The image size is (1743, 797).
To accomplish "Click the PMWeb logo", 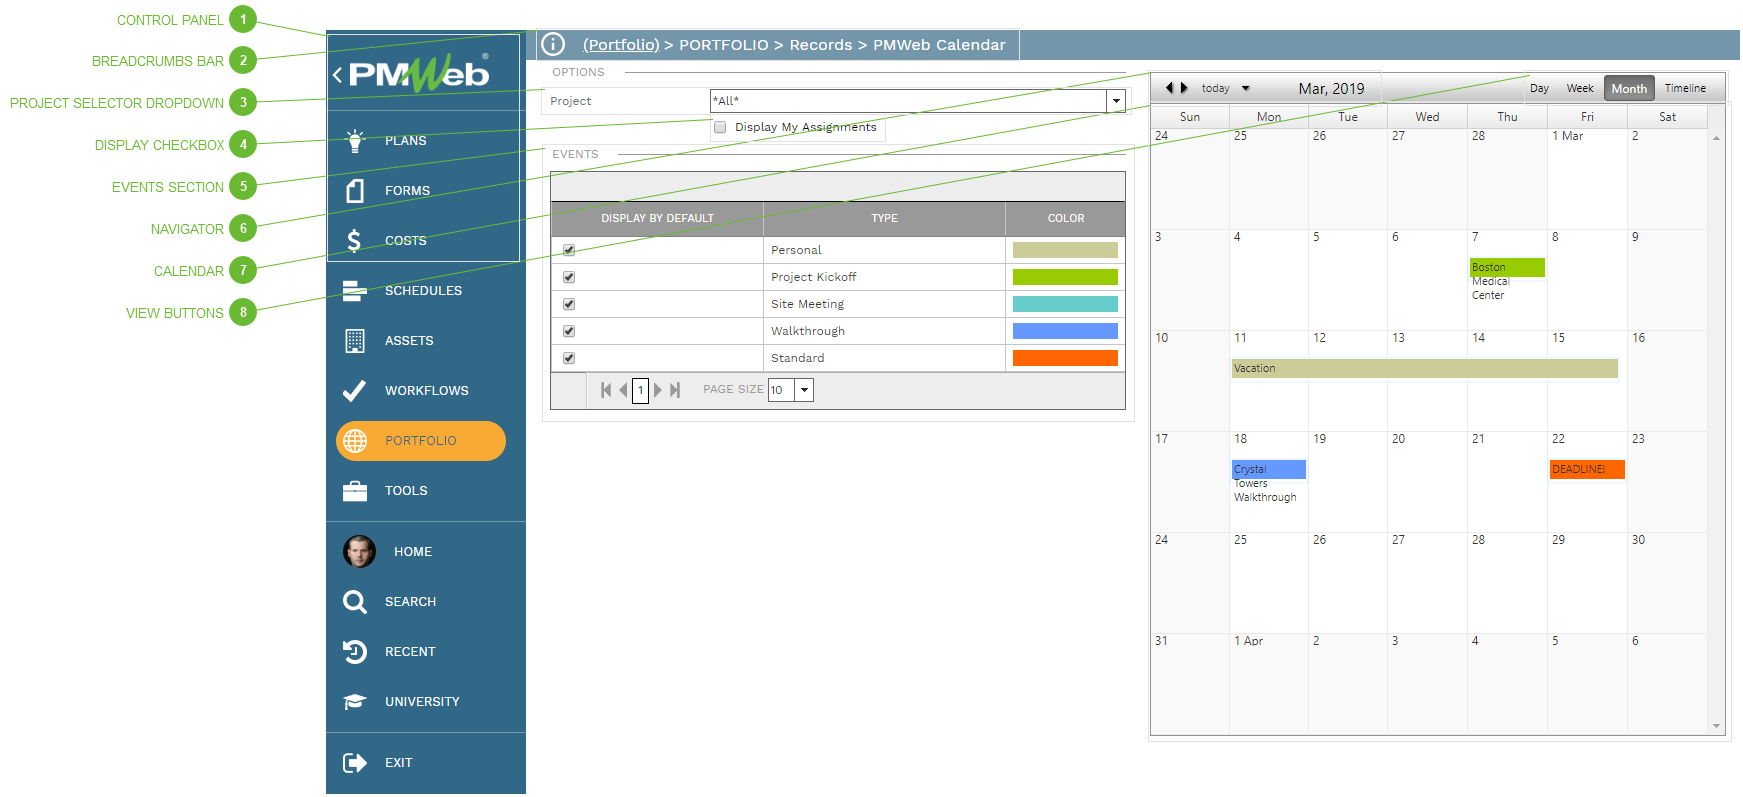I will pyautogui.click(x=419, y=73).
